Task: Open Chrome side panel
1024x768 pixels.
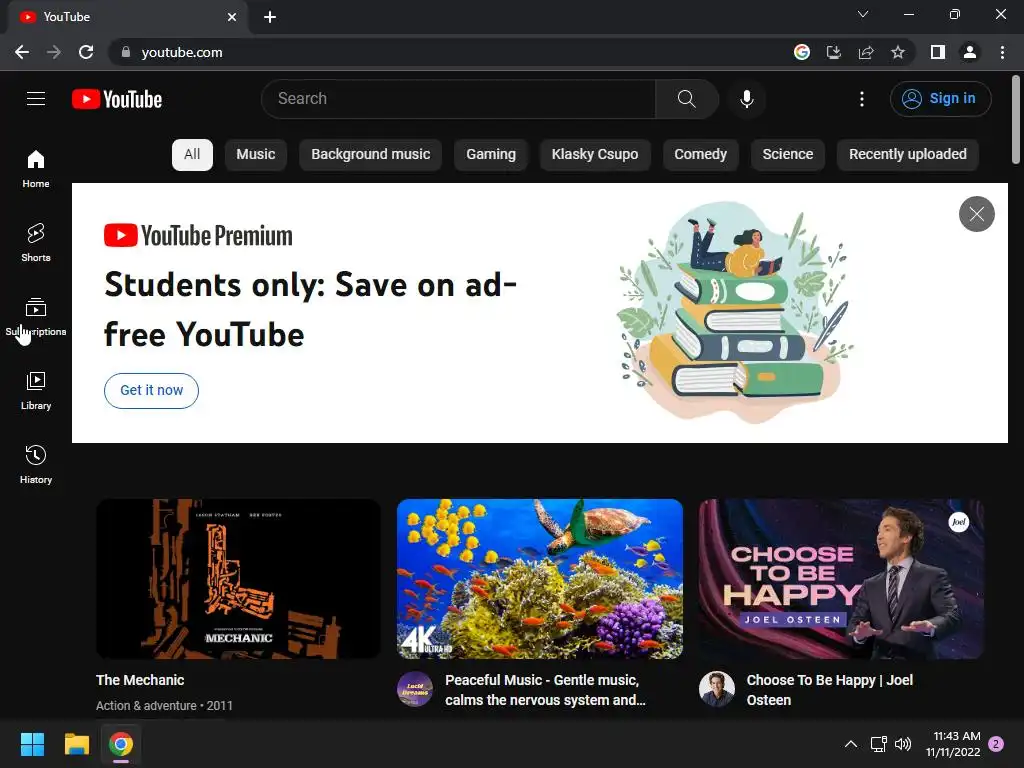Action: coord(938,52)
